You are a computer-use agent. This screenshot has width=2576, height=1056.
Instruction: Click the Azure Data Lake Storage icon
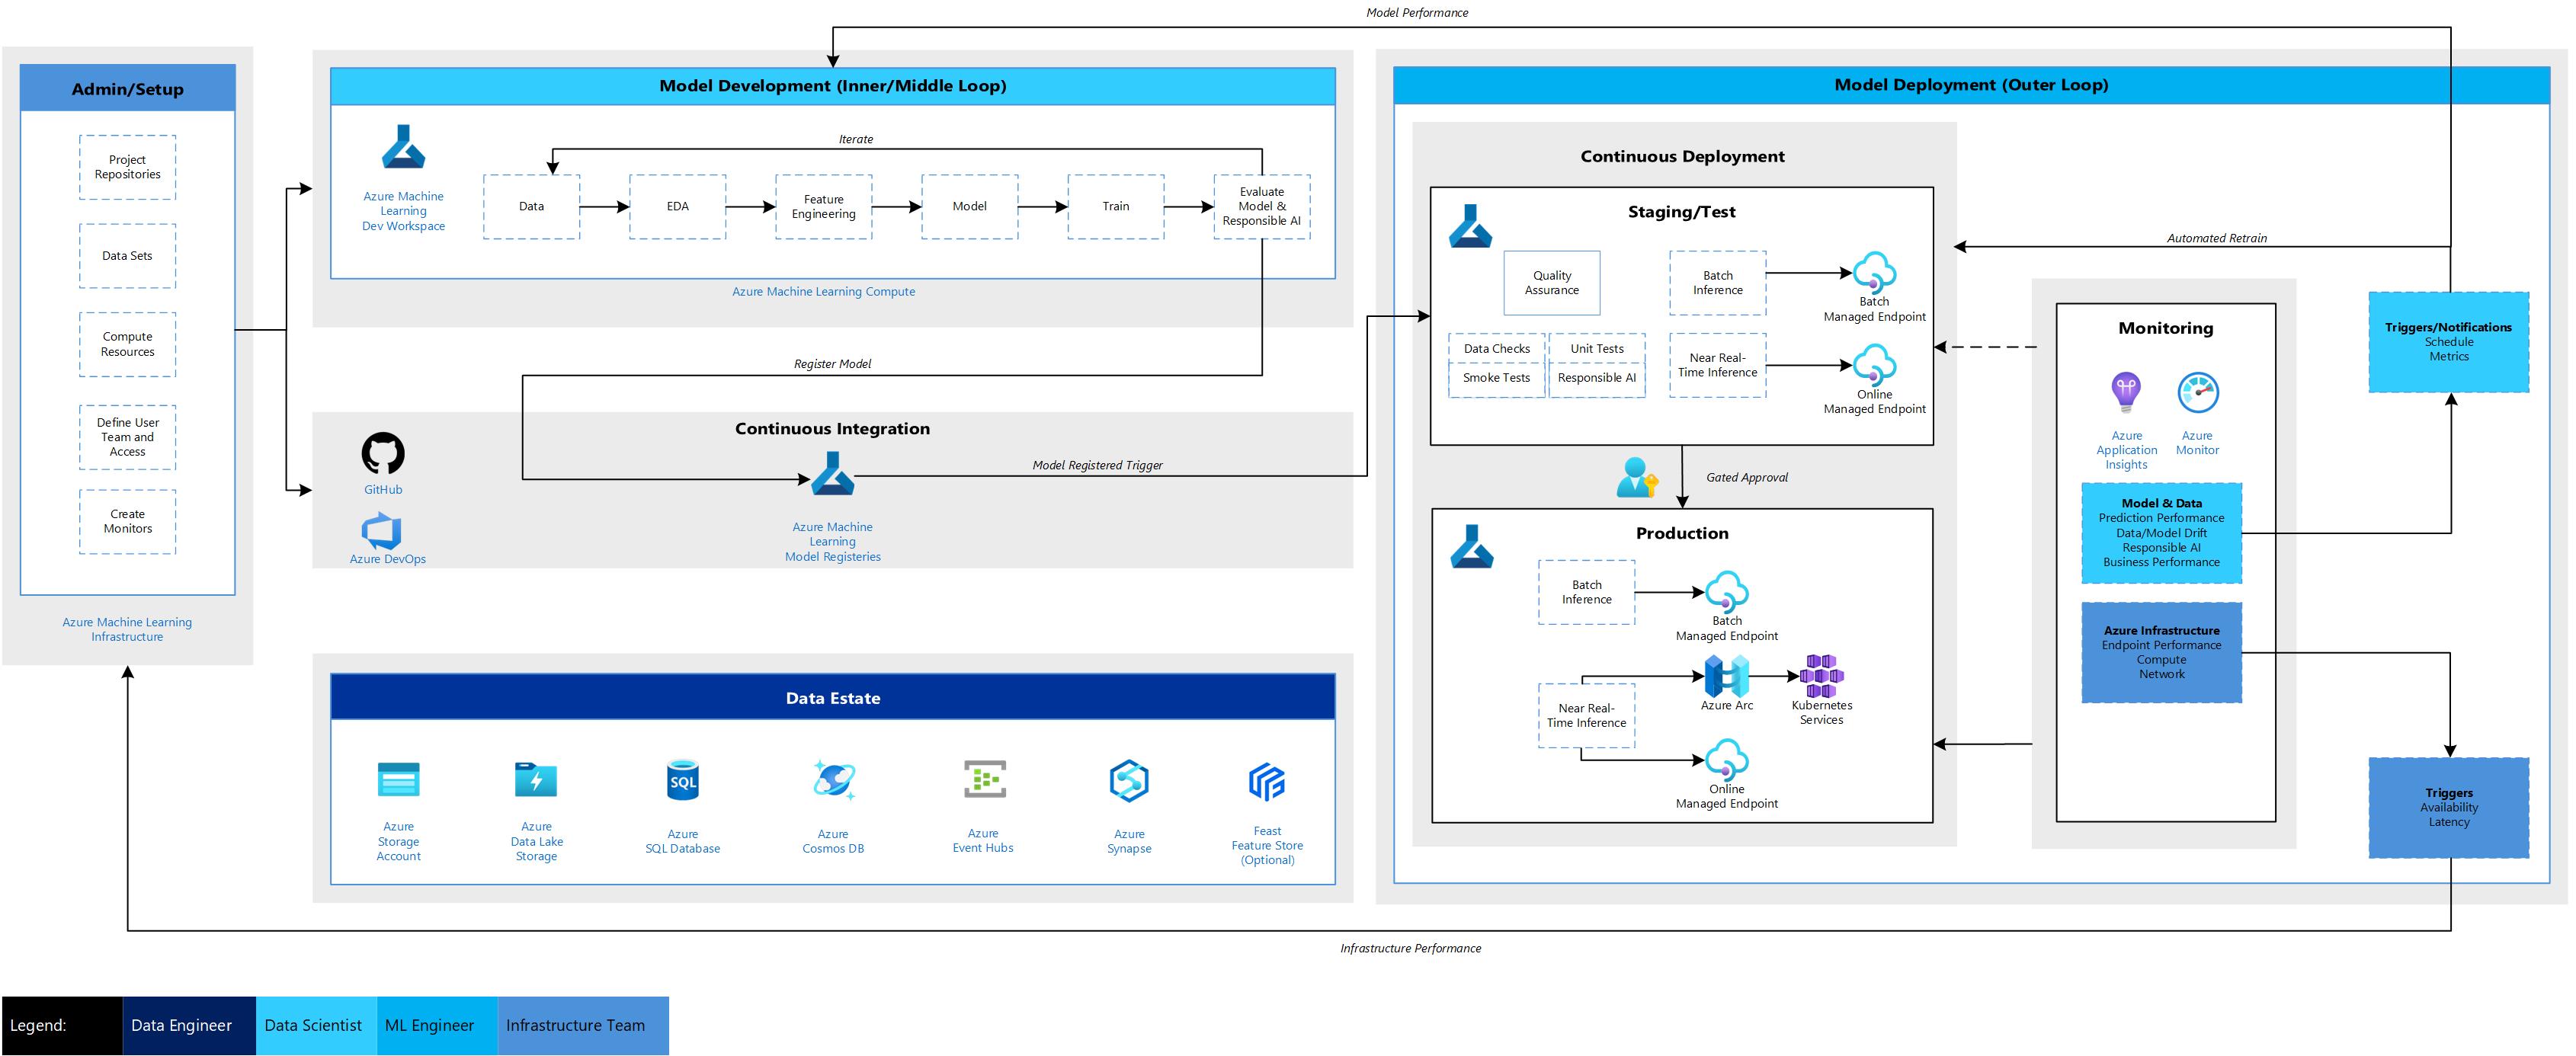(536, 779)
